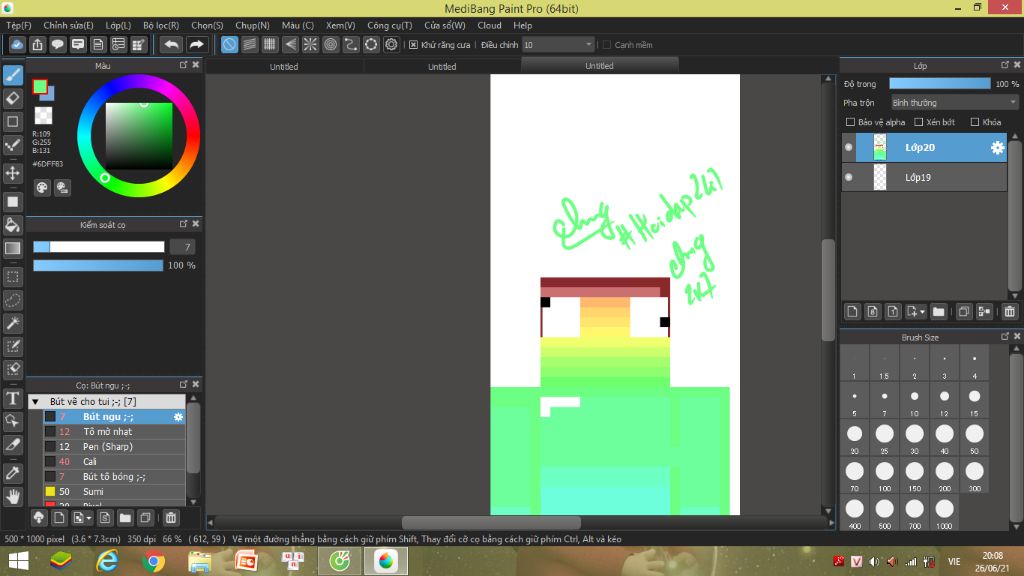The width and height of the screenshot is (1024, 576).
Task: Adjust brush size slider in Kiểm soát cọ
Action: 99,247
